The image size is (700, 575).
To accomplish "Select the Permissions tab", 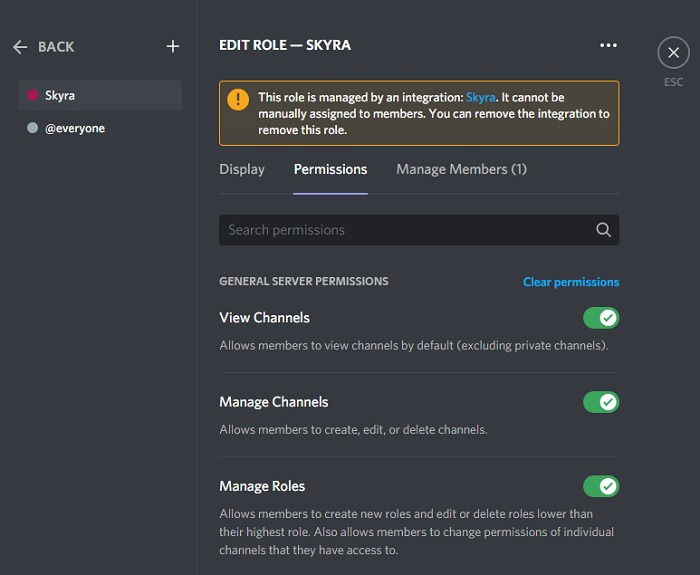I will [330, 169].
